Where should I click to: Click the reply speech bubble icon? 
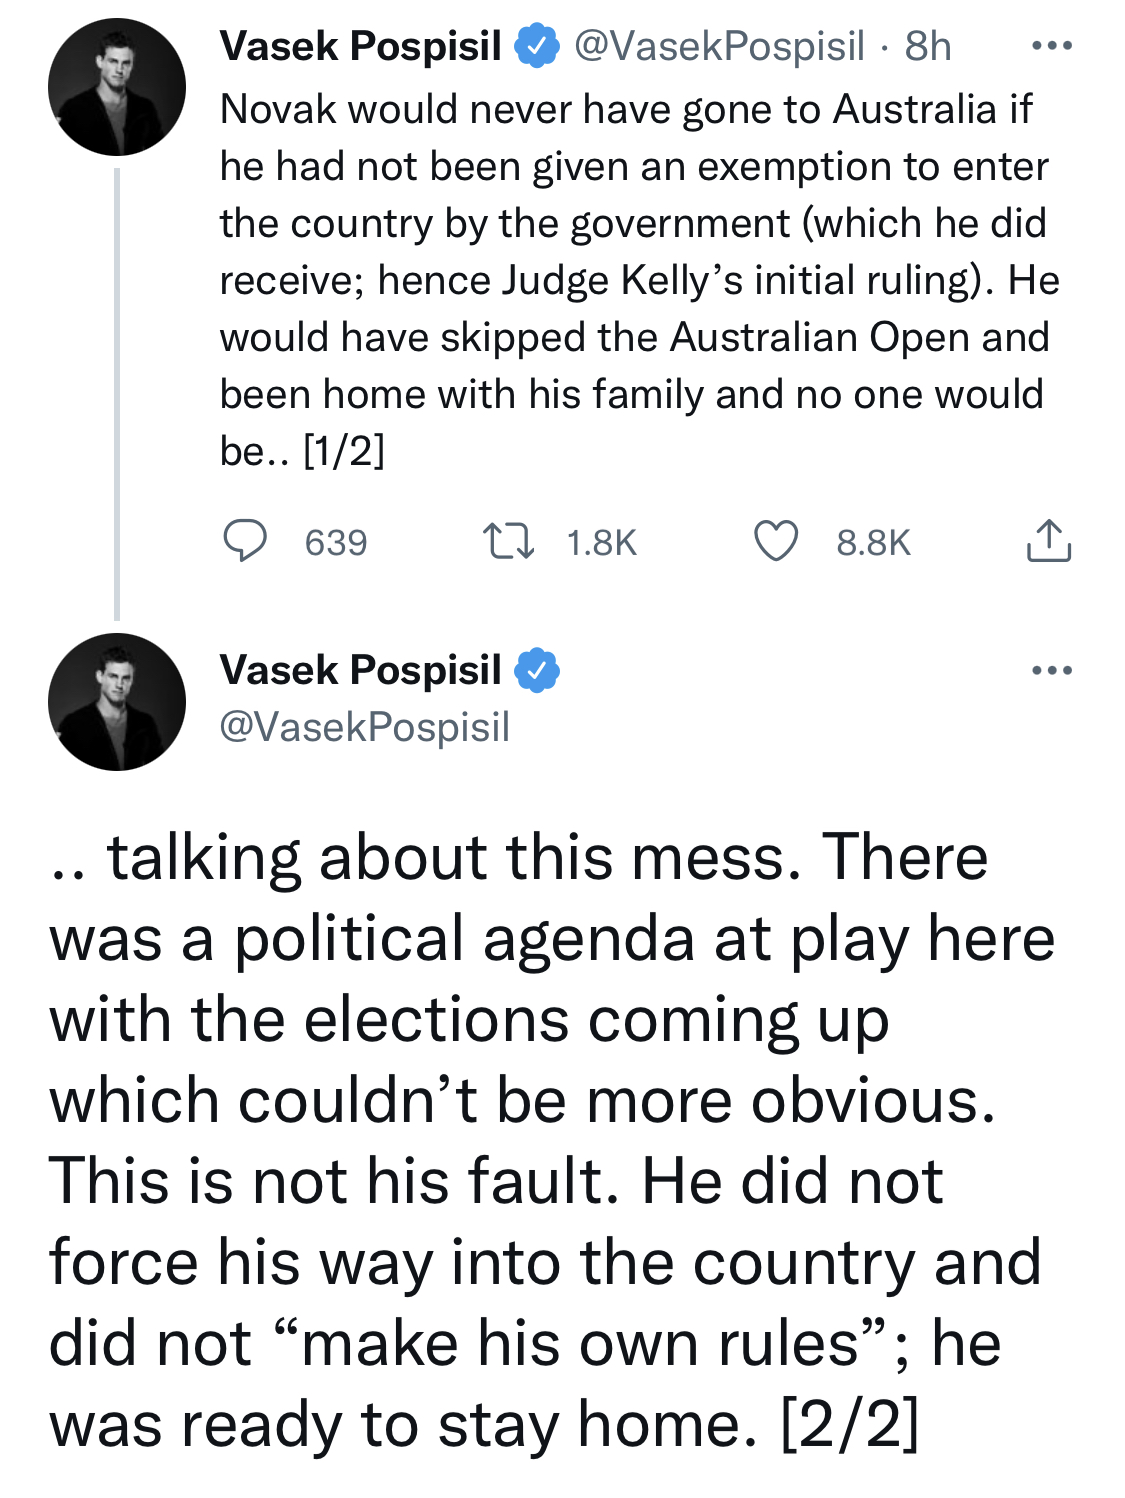[244, 541]
